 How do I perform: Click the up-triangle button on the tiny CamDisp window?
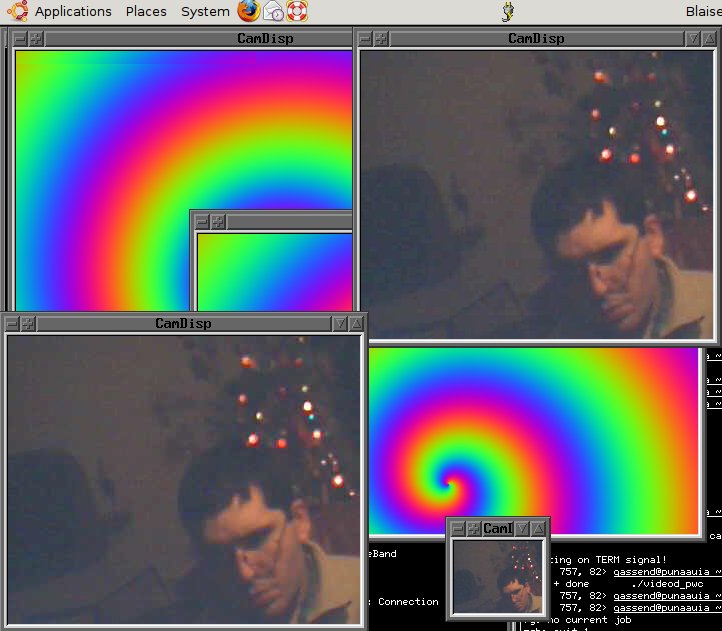click(x=539, y=528)
